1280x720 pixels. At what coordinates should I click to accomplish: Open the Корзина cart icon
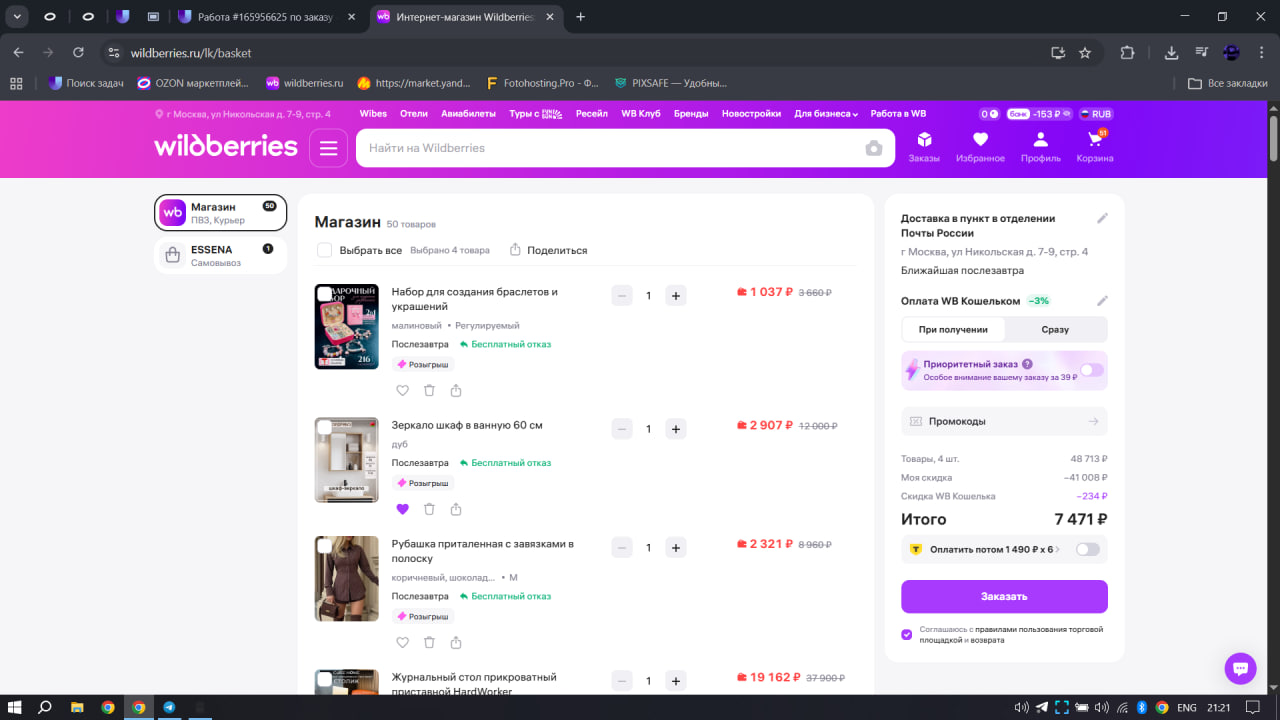coord(1095,147)
